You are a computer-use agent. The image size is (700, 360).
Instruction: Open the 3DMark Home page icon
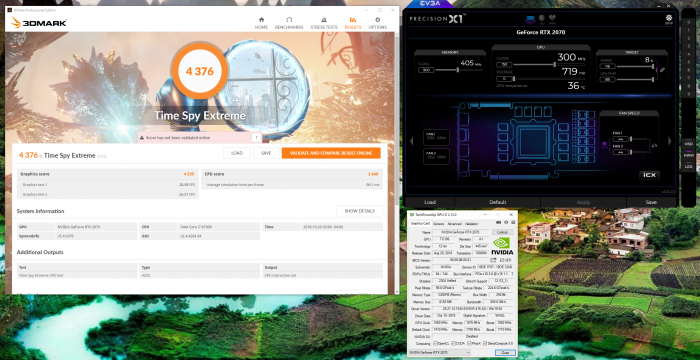click(x=261, y=20)
